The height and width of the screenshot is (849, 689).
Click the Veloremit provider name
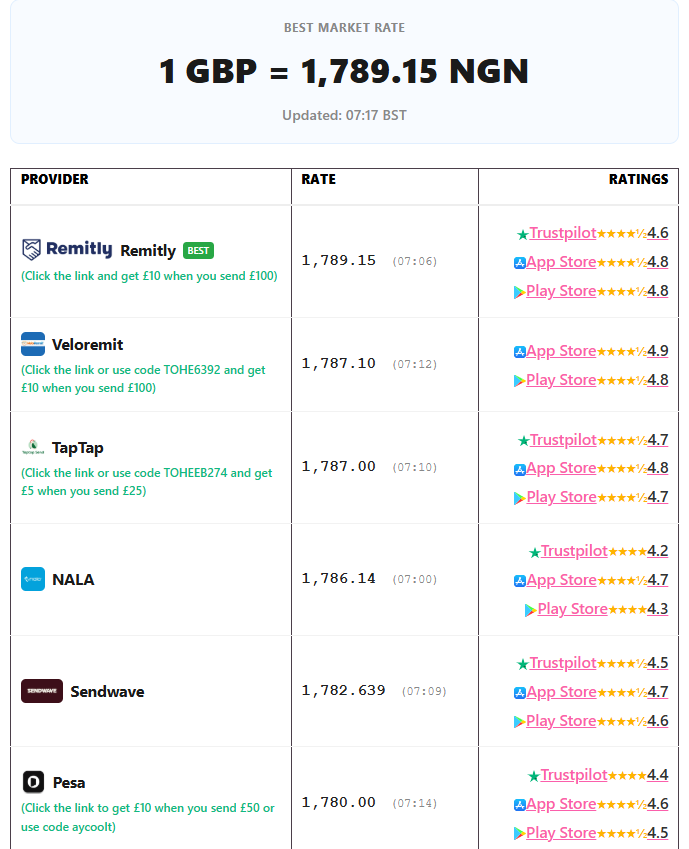(87, 344)
